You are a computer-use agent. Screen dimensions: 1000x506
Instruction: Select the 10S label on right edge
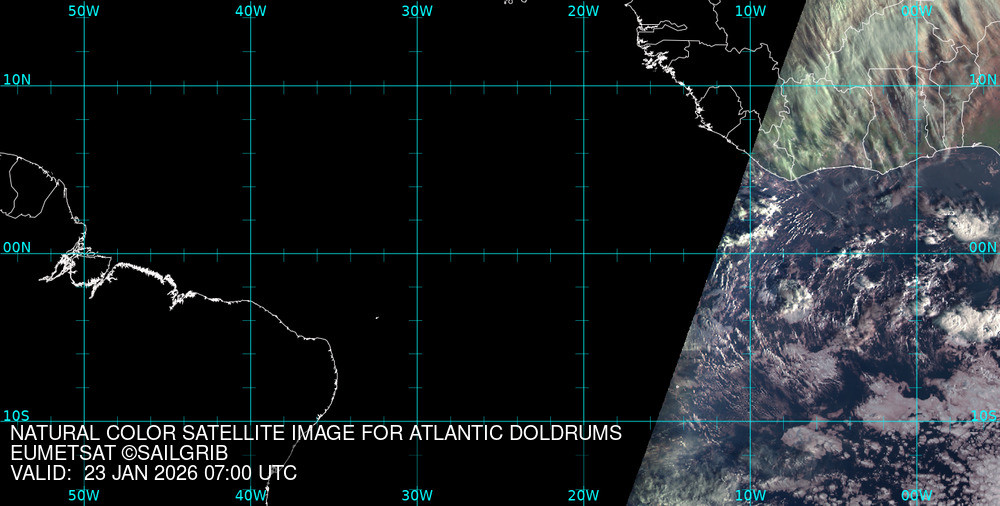coord(984,415)
